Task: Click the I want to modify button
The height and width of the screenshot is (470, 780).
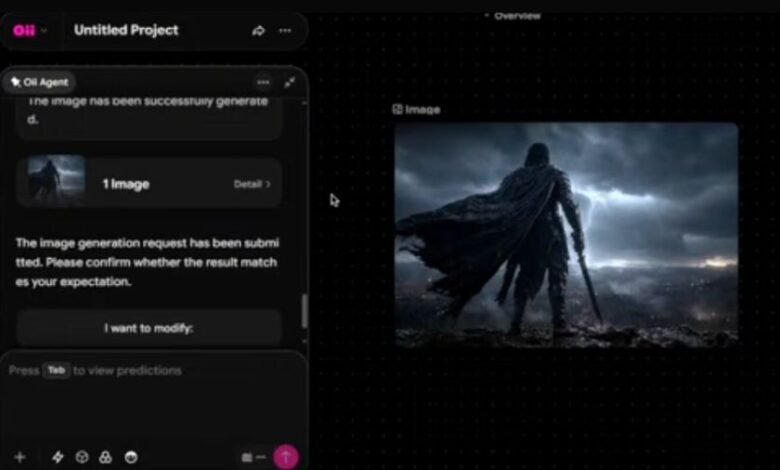Action: [149, 328]
